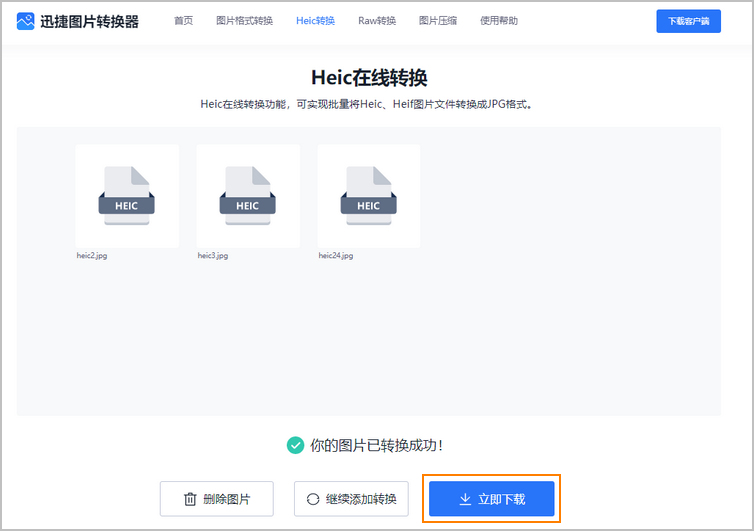Click the green success checkmark icon
This screenshot has width=754, height=531.
tap(295, 445)
